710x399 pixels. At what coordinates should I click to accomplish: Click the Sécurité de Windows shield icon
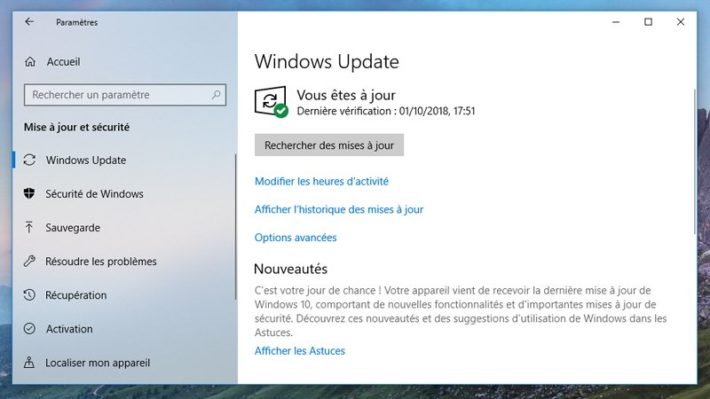pos(29,193)
